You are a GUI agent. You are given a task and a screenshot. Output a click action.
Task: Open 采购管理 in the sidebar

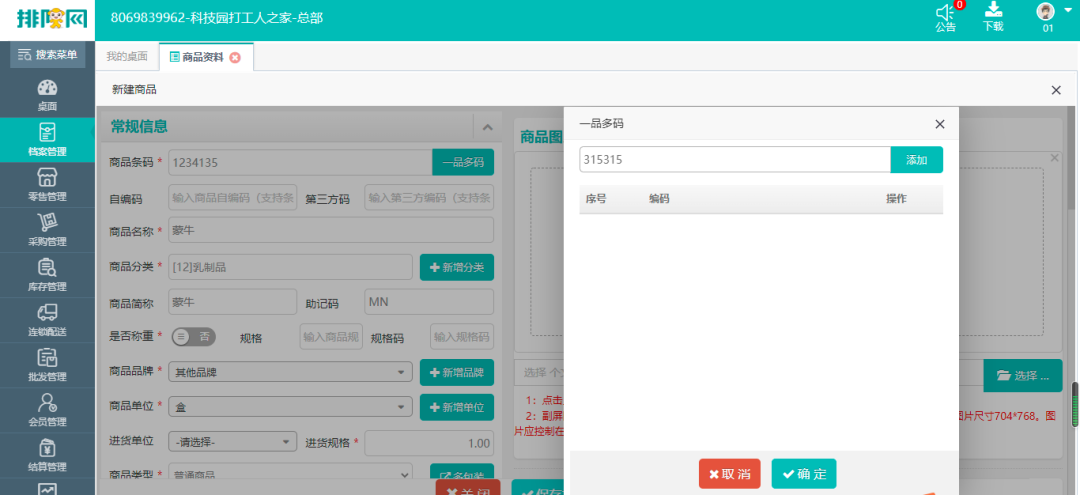pos(47,230)
